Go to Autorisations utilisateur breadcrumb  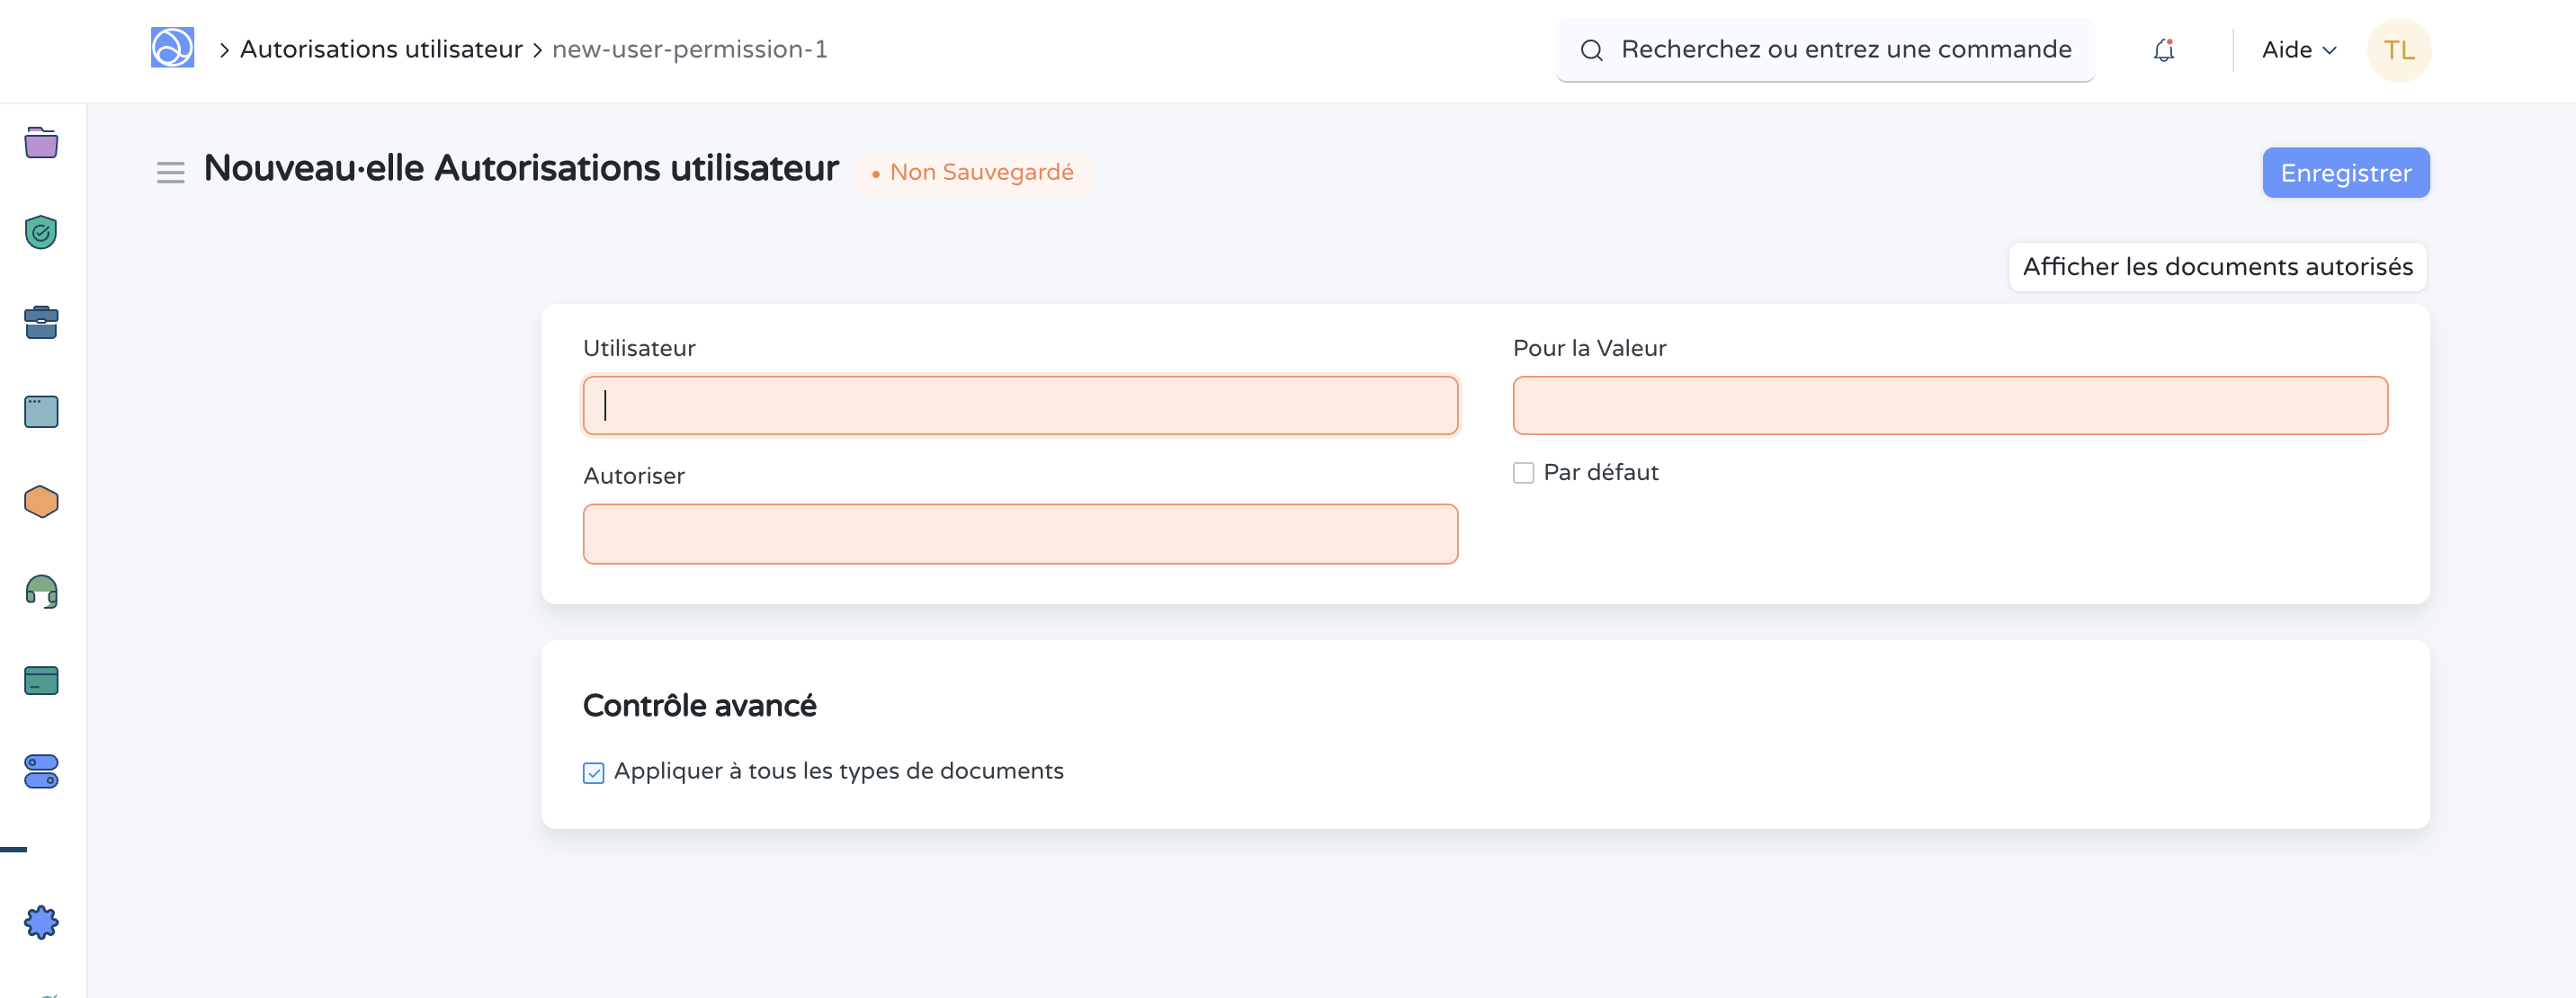[x=381, y=50]
